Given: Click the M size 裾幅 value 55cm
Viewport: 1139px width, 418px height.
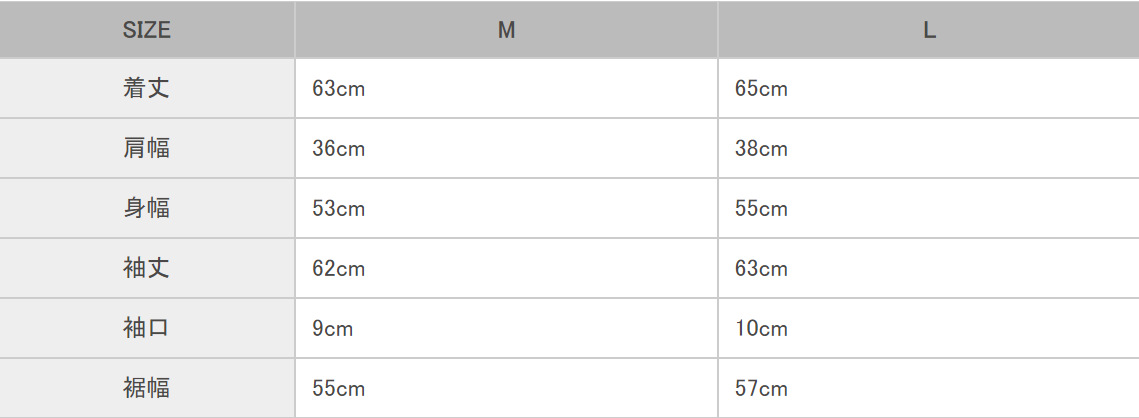Looking at the screenshot, I should (x=338, y=389).
